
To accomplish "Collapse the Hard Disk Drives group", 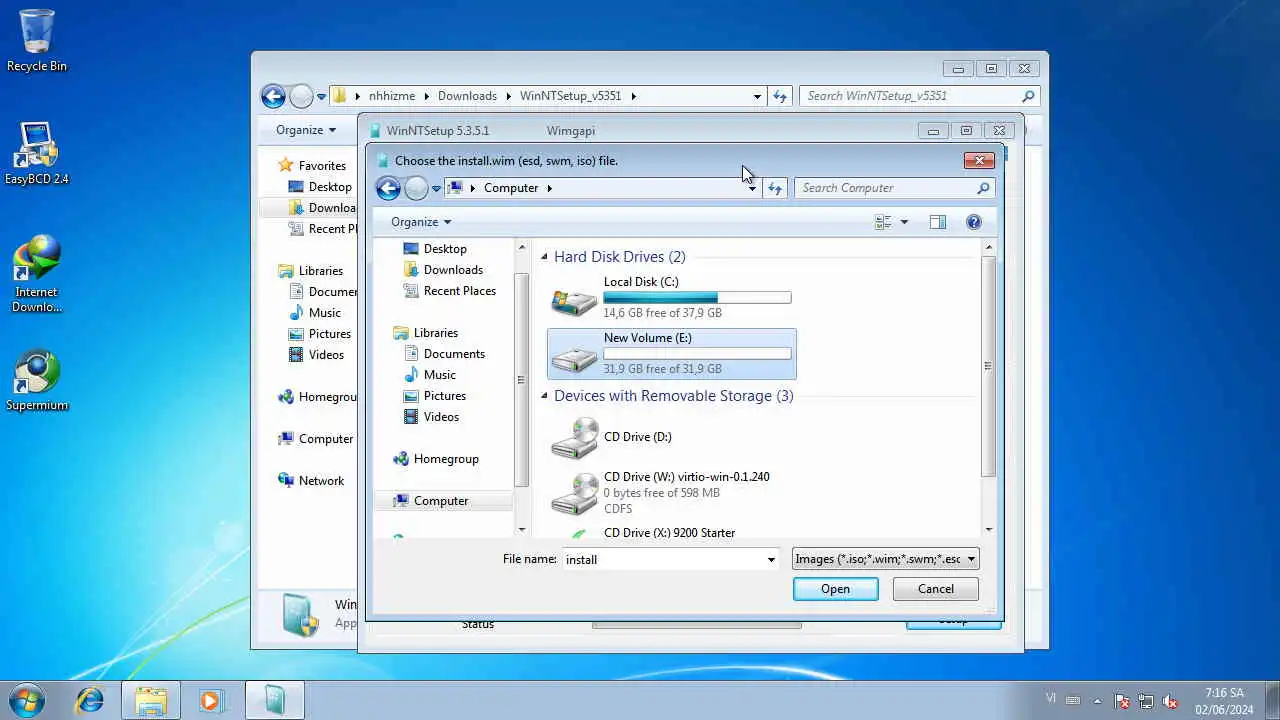I will point(545,257).
